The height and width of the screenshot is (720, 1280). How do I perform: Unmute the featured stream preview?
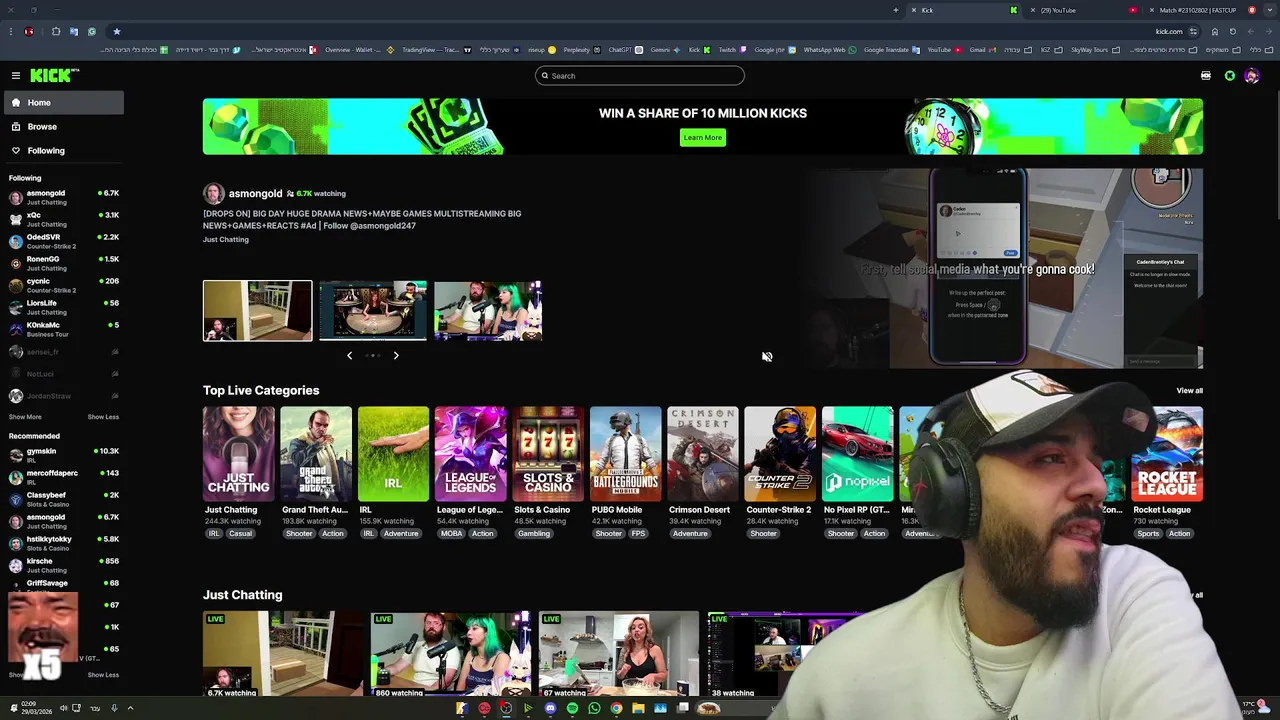[767, 357]
